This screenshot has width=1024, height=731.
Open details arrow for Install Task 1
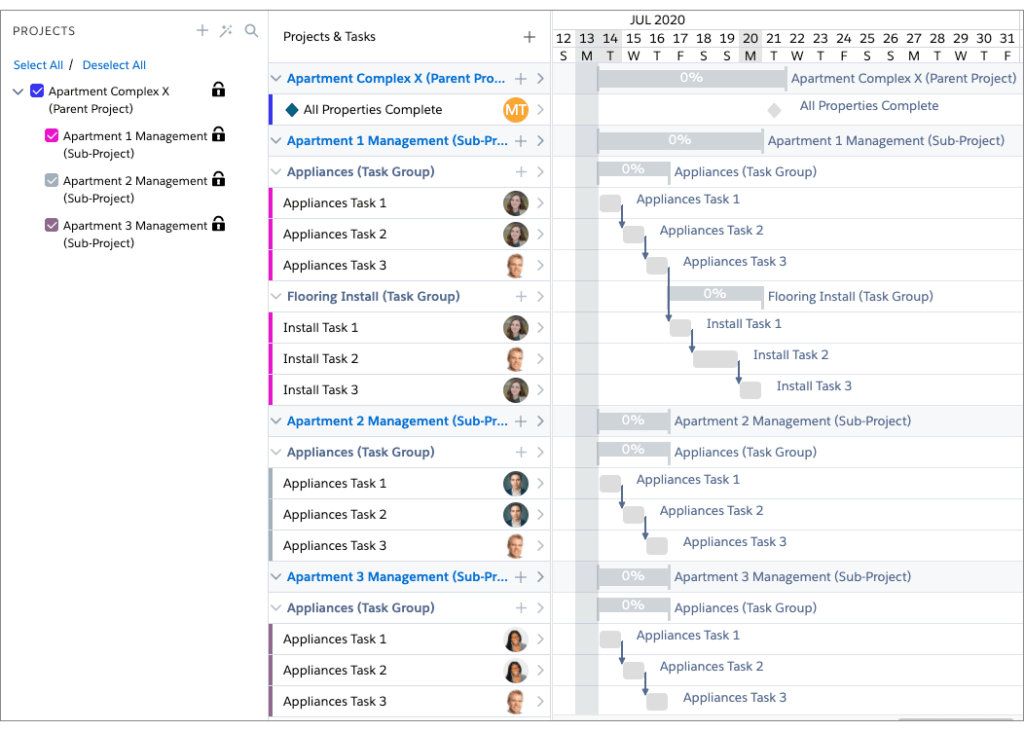point(540,328)
